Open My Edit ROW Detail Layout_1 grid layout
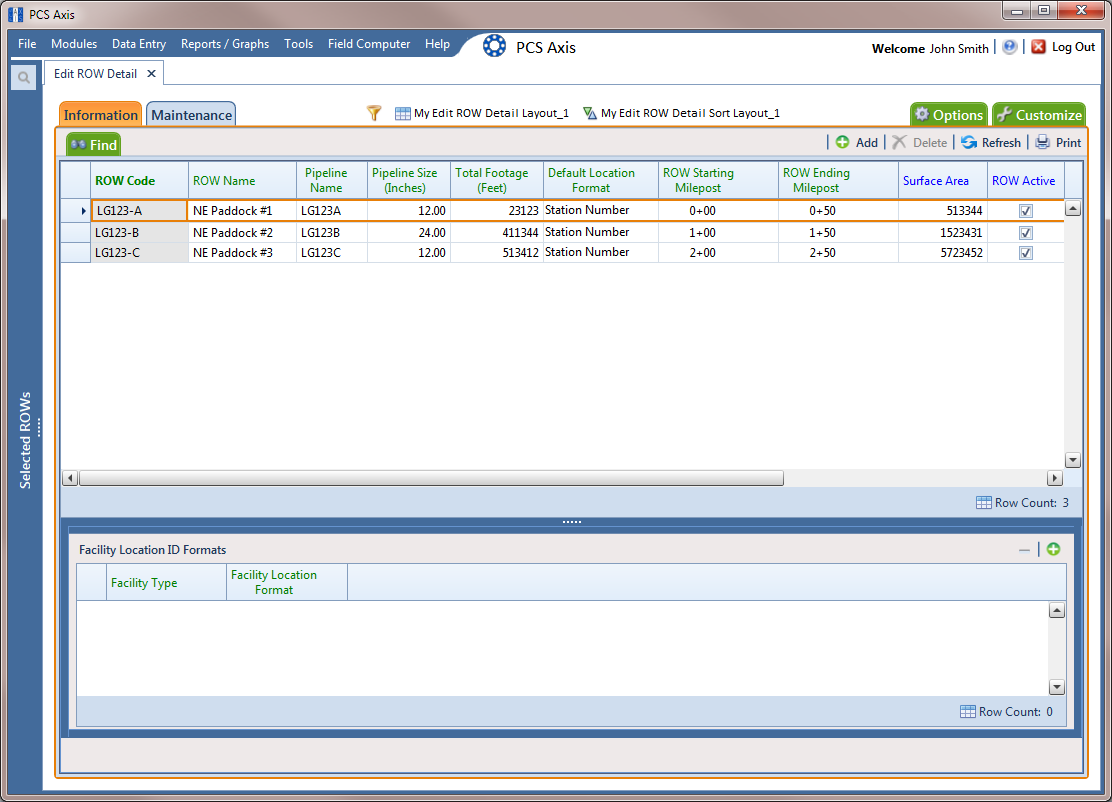The width and height of the screenshot is (1112, 802). (482, 113)
